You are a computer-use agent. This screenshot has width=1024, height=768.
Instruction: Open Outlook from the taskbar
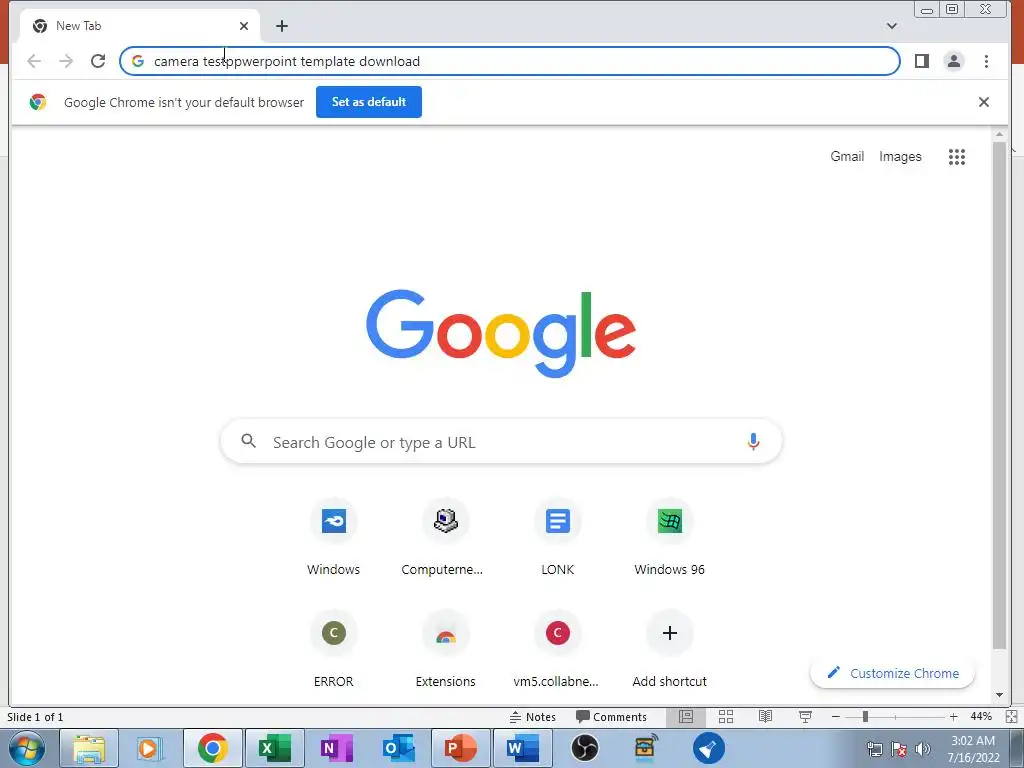pyautogui.click(x=398, y=748)
